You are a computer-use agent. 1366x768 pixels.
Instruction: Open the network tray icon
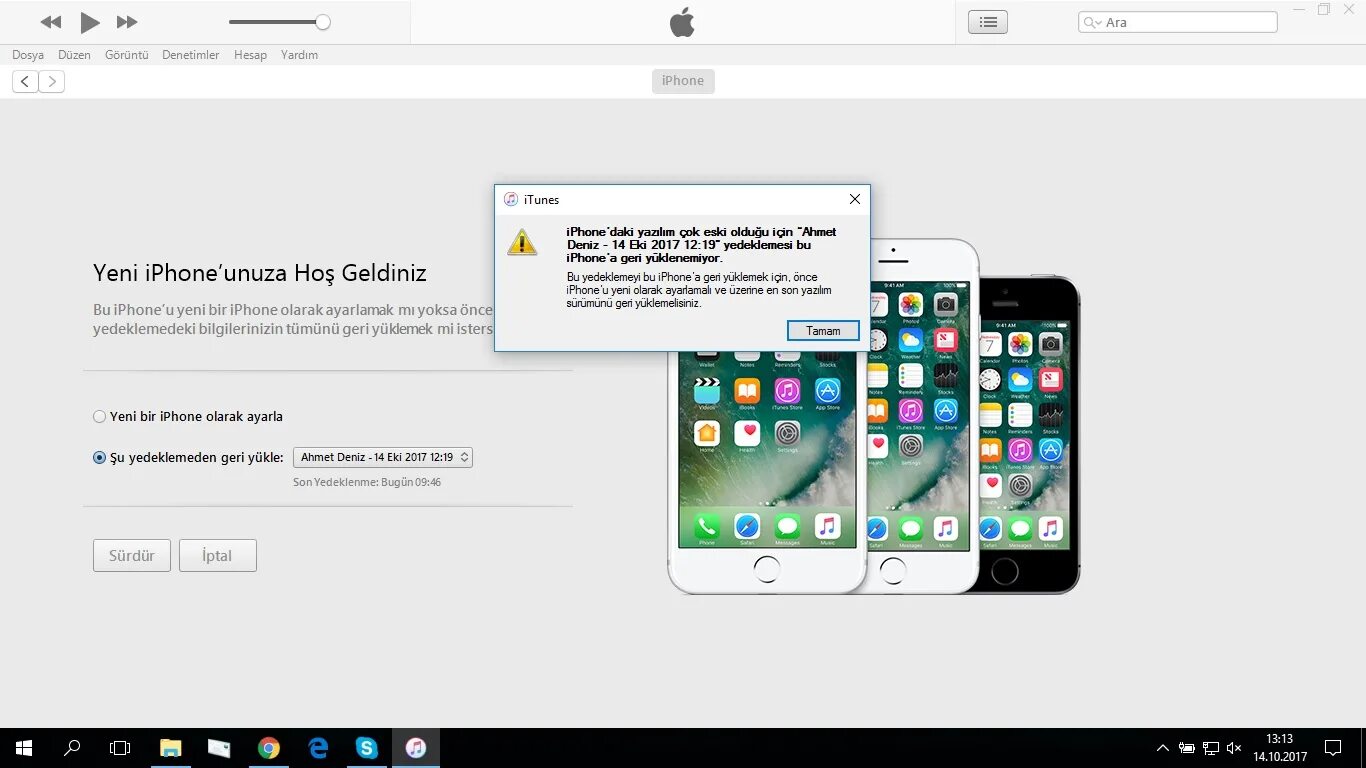tap(1211, 748)
